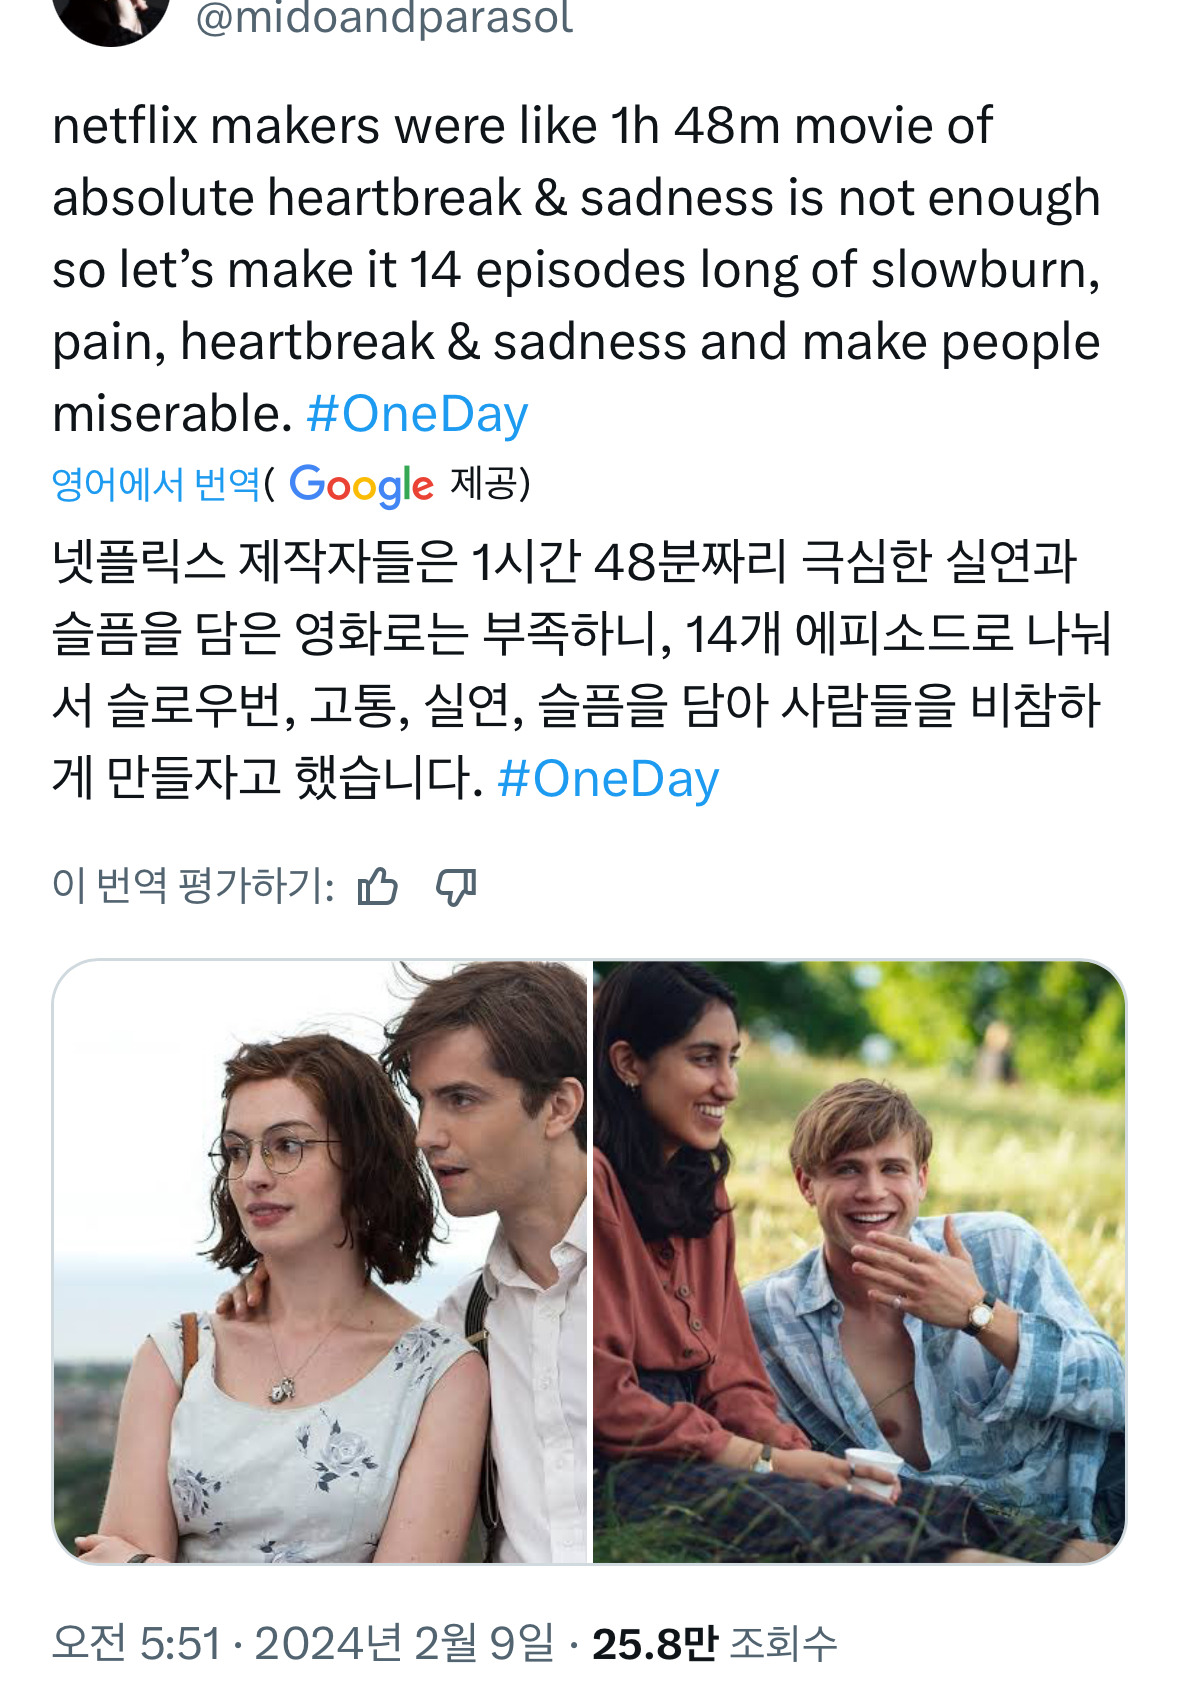
Task: Click the '오전 5:51' post time
Action: click(136, 1643)
